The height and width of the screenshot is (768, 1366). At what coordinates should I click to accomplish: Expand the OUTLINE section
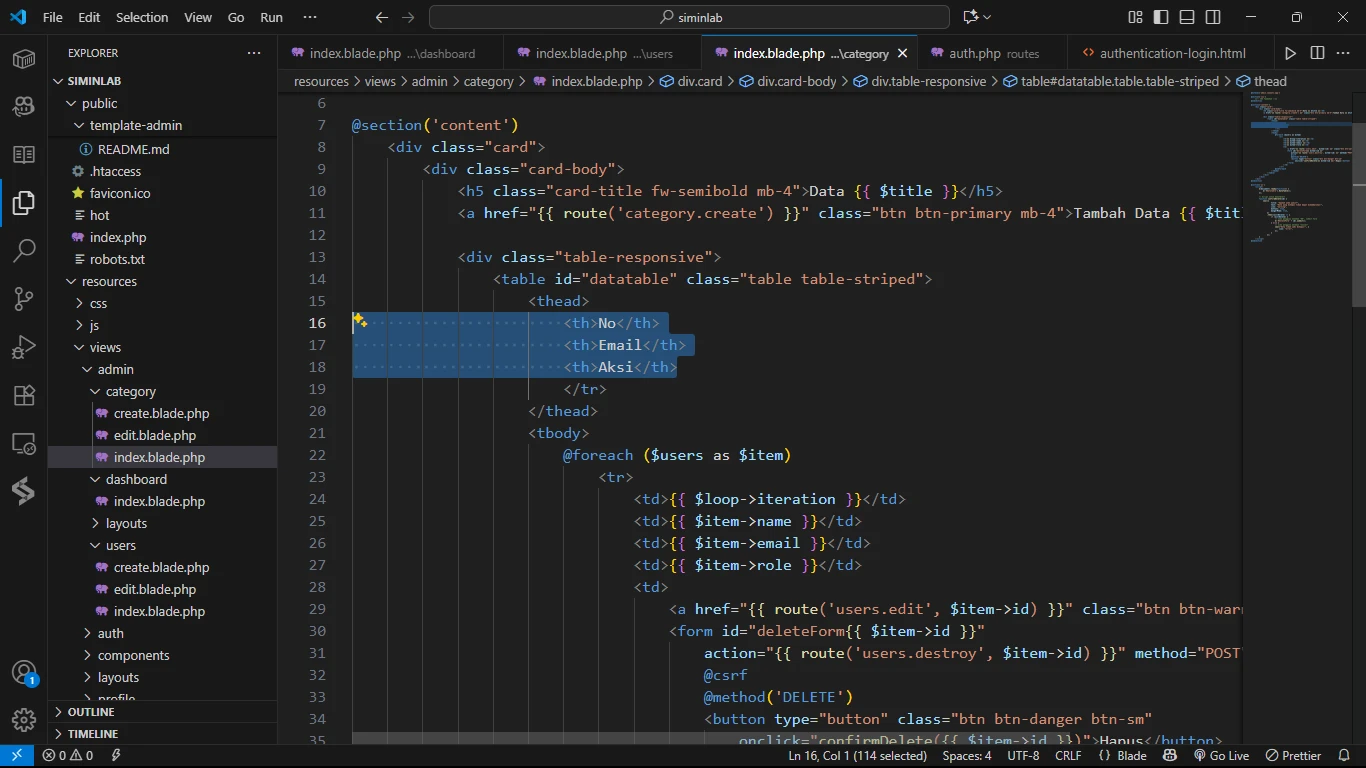[x=90, y=712]
